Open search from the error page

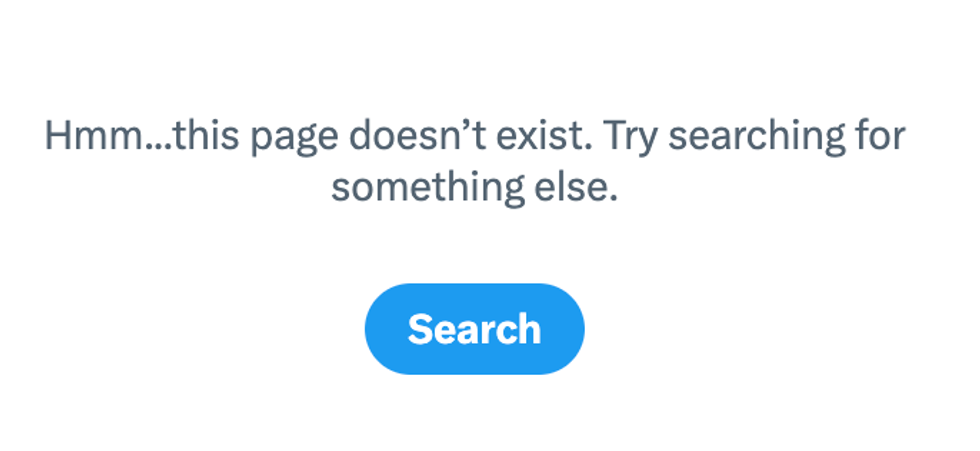point(474,329)
